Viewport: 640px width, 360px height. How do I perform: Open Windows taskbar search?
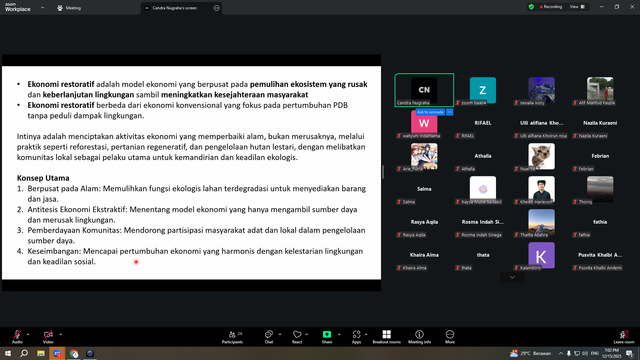pyautogui.click(x=24, y=353)
